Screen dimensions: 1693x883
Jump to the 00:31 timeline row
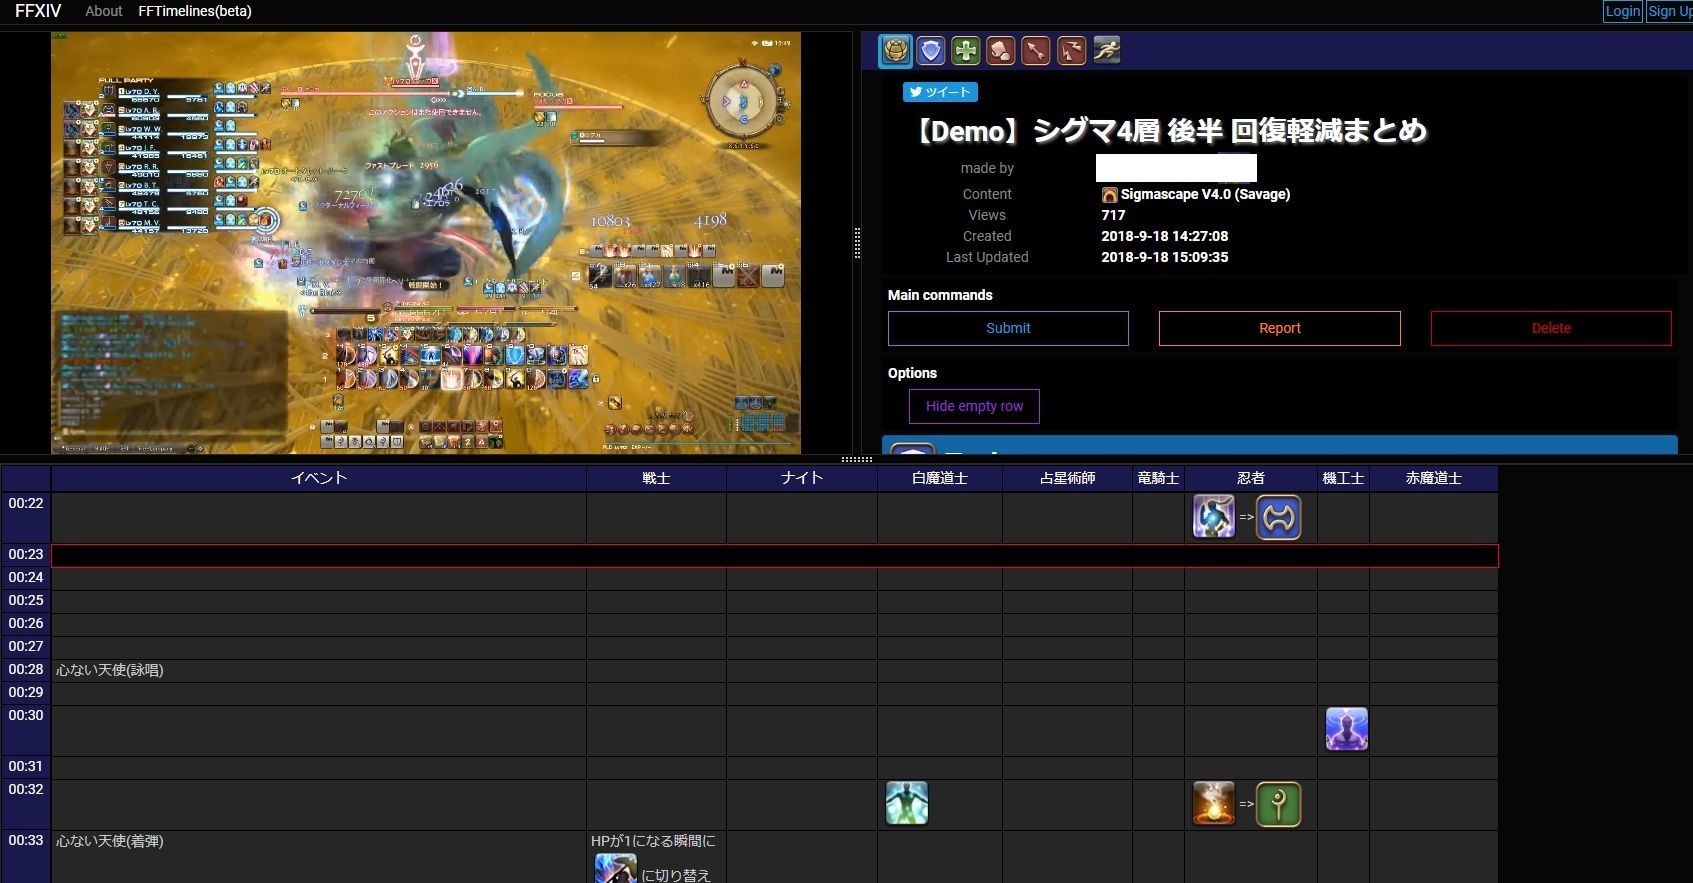coord(26,766)
